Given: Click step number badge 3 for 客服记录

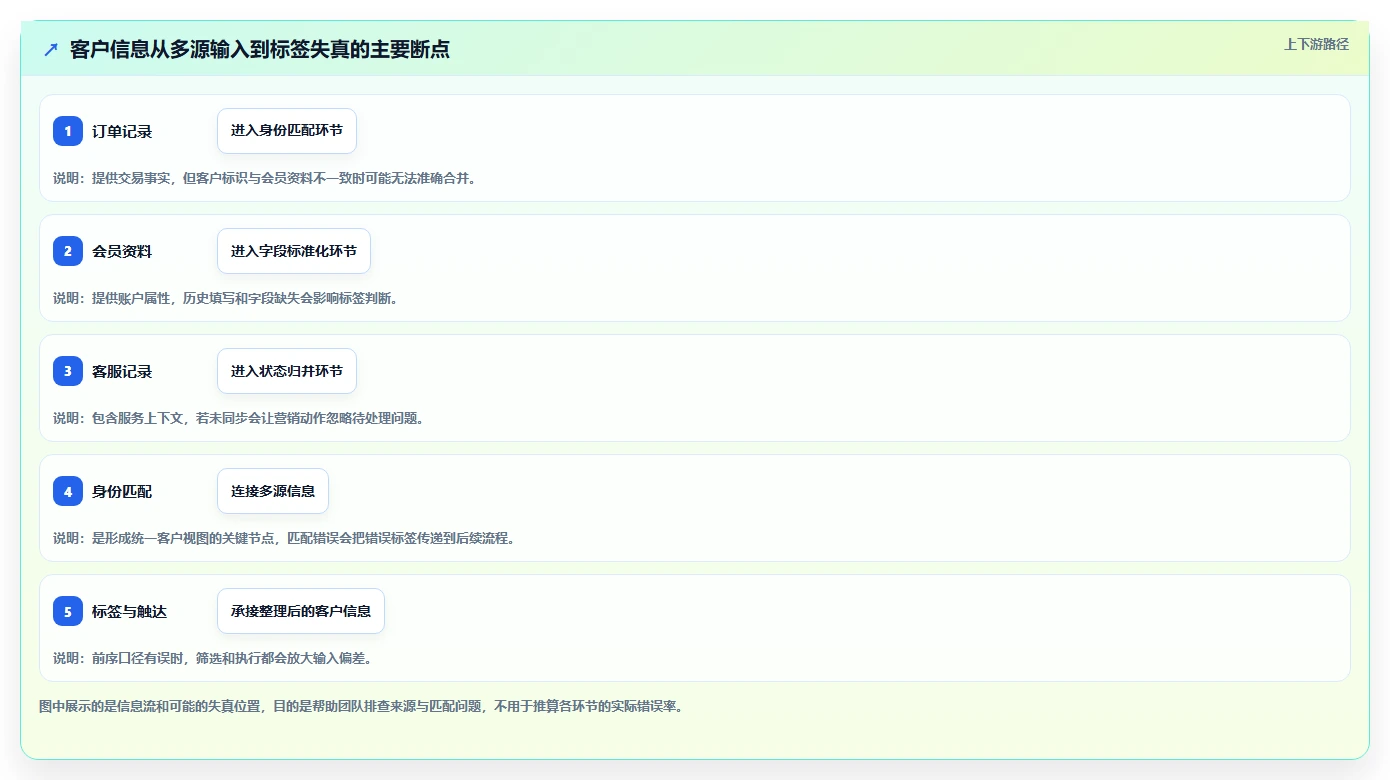Looking at the screenshot, I should [x=68, y=371].
